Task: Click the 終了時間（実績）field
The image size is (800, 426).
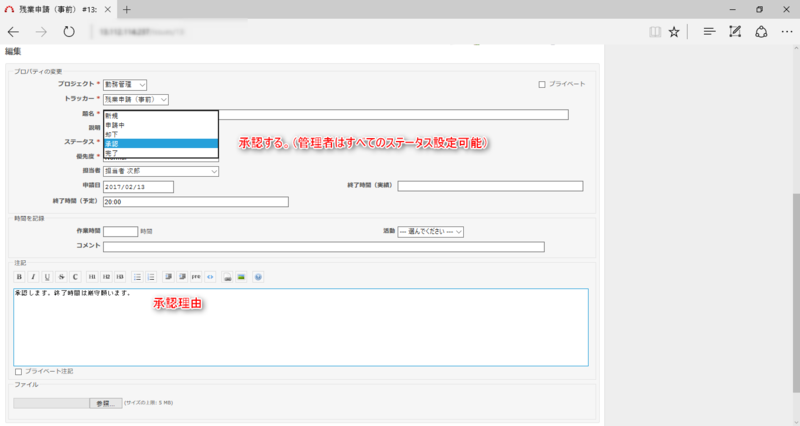Action: point(490,186)
